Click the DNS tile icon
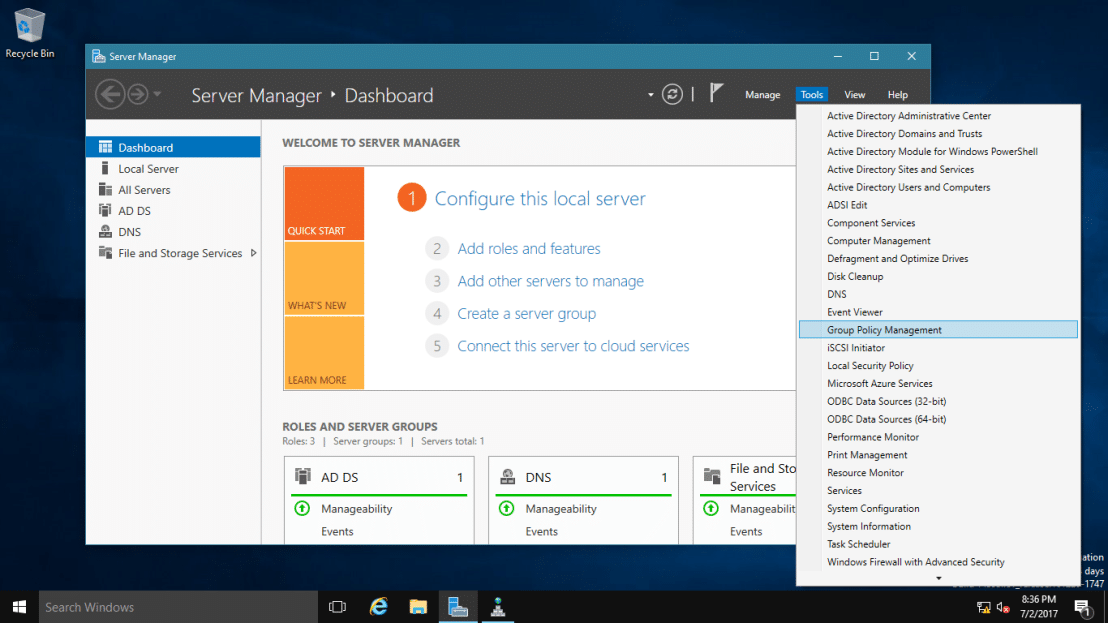The width and height of the screenshot is (1108, 623). click(507, 477)
